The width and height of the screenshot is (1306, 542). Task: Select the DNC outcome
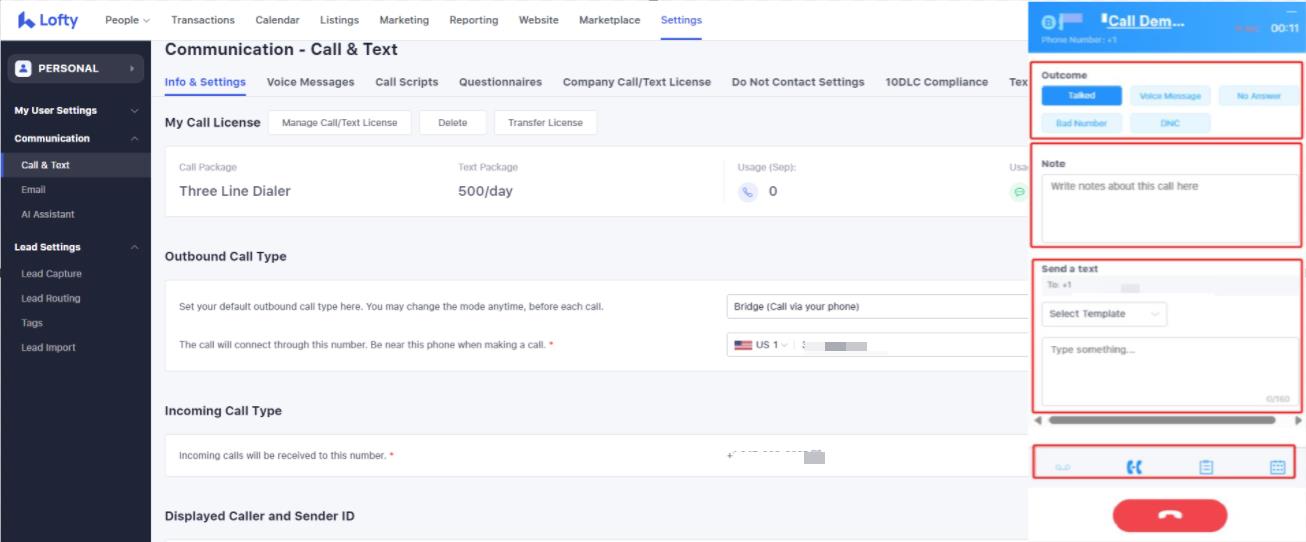point(1170,123)
